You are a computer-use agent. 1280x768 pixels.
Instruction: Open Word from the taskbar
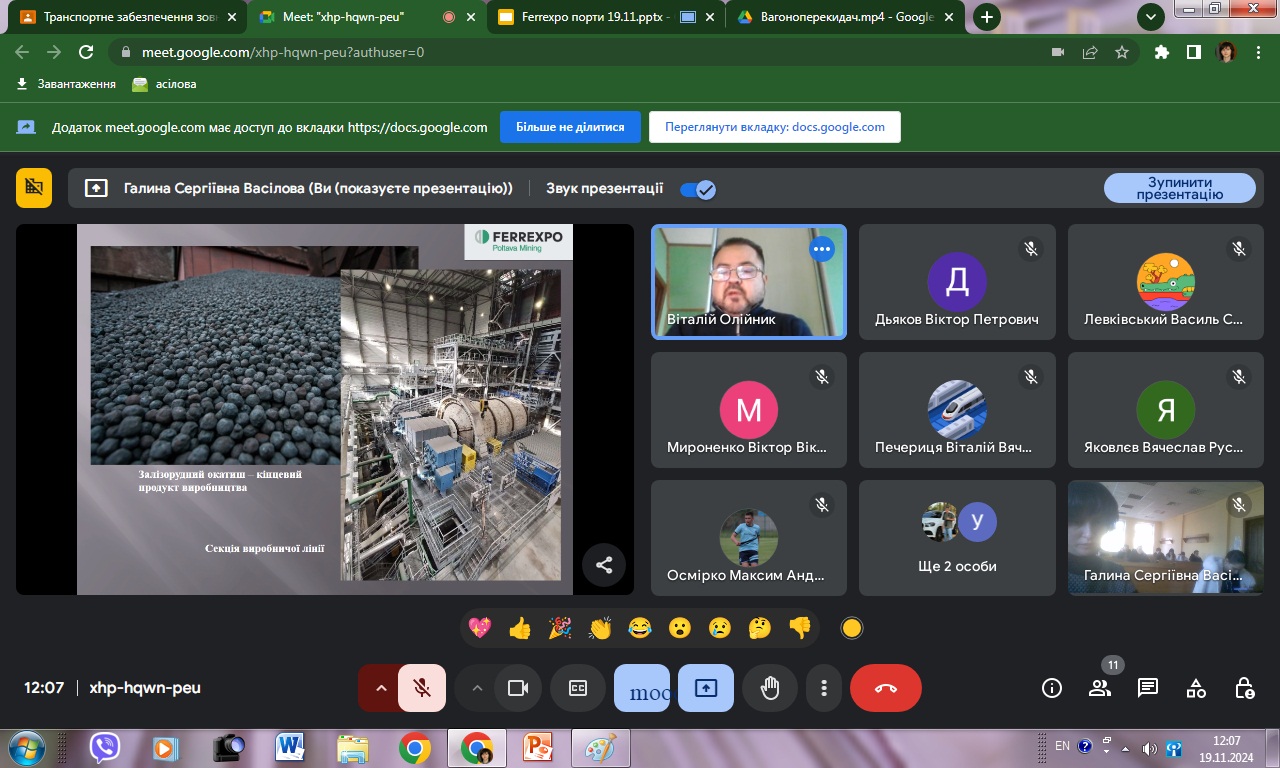point(291,747)
